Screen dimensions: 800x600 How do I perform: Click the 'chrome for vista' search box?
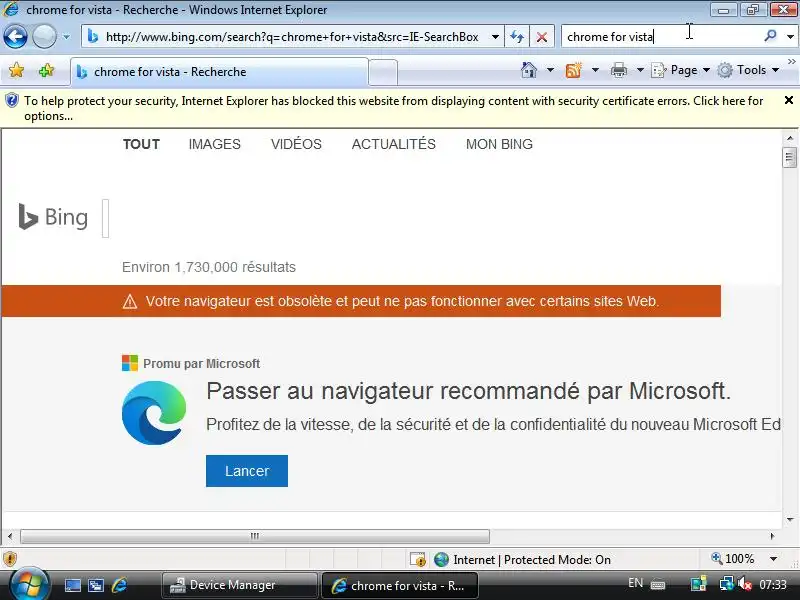coord(660,37)
